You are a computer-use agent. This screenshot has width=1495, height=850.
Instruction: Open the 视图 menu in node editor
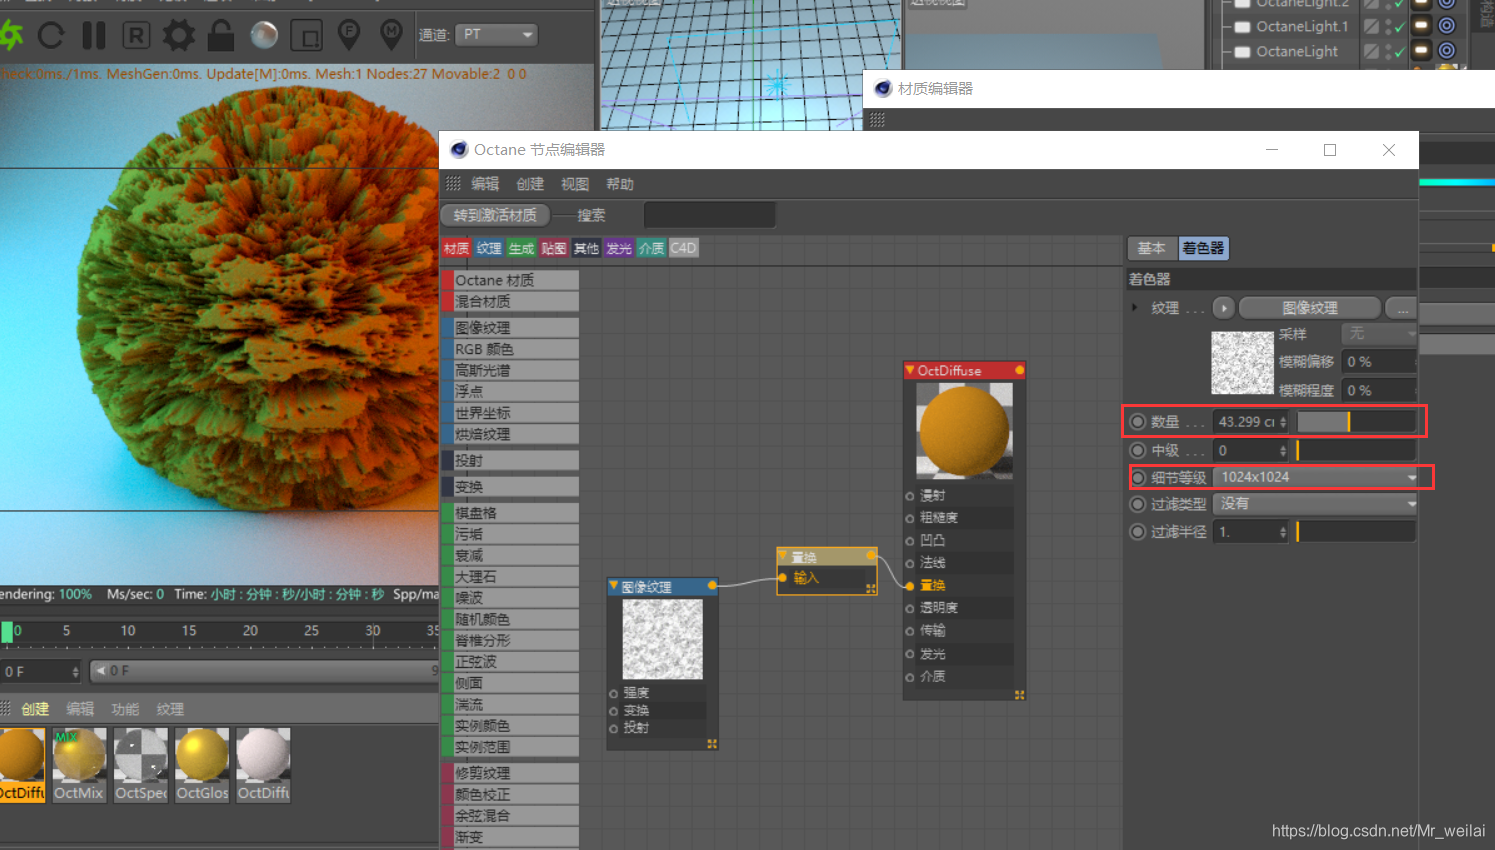click(575, 184)
